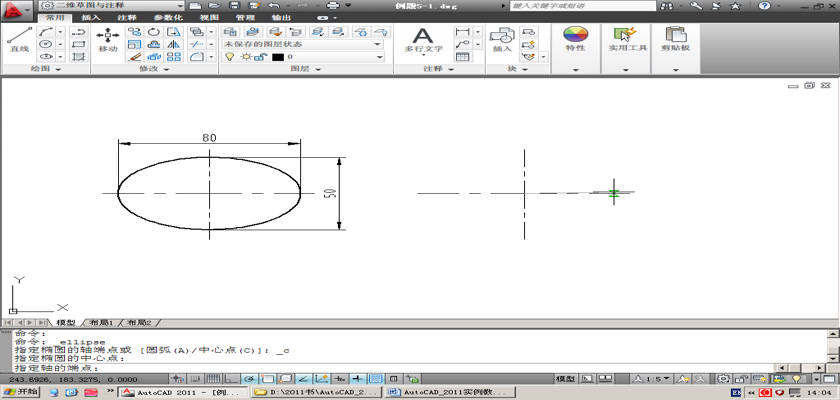Click the Open file icon in quick access toolbar
Image resolution: width=840 pixels, height=400 pixels.
click(x=214, y=5)
